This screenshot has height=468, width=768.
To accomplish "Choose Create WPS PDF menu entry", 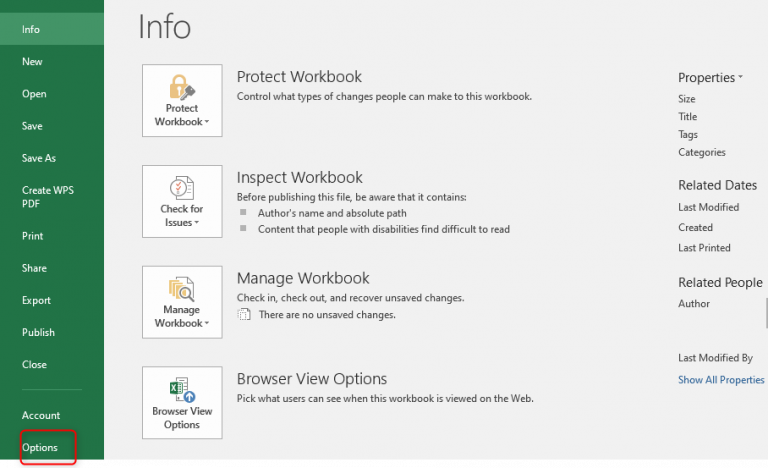I will point(48,197).
